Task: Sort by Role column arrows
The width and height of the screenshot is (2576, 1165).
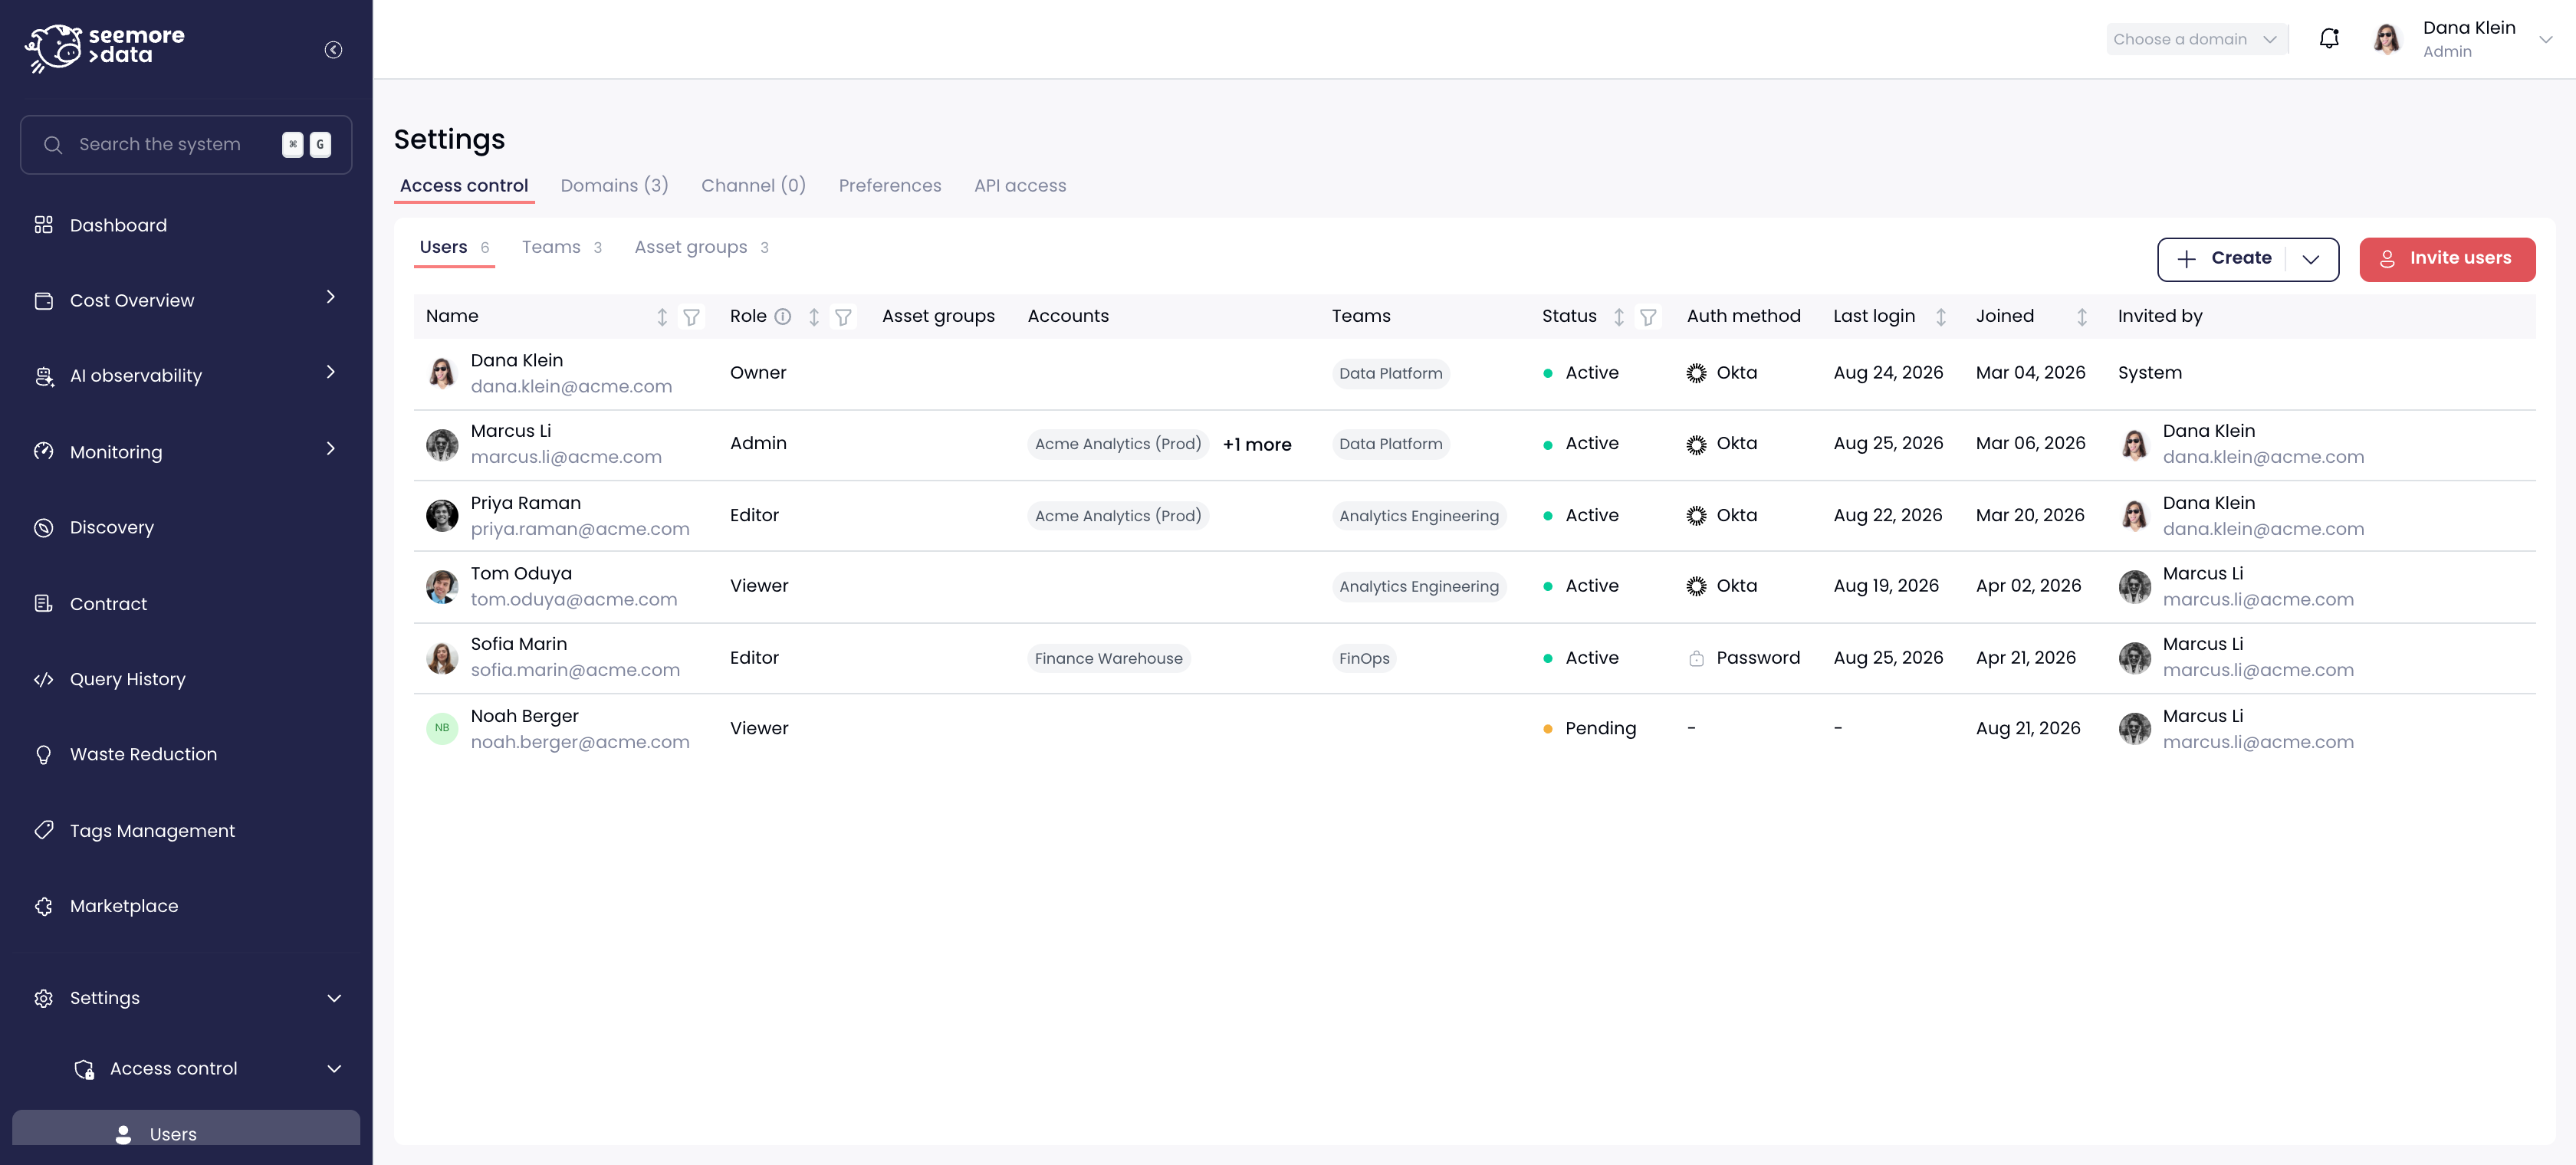Action: pyautogui.click(x=814, y=317)
